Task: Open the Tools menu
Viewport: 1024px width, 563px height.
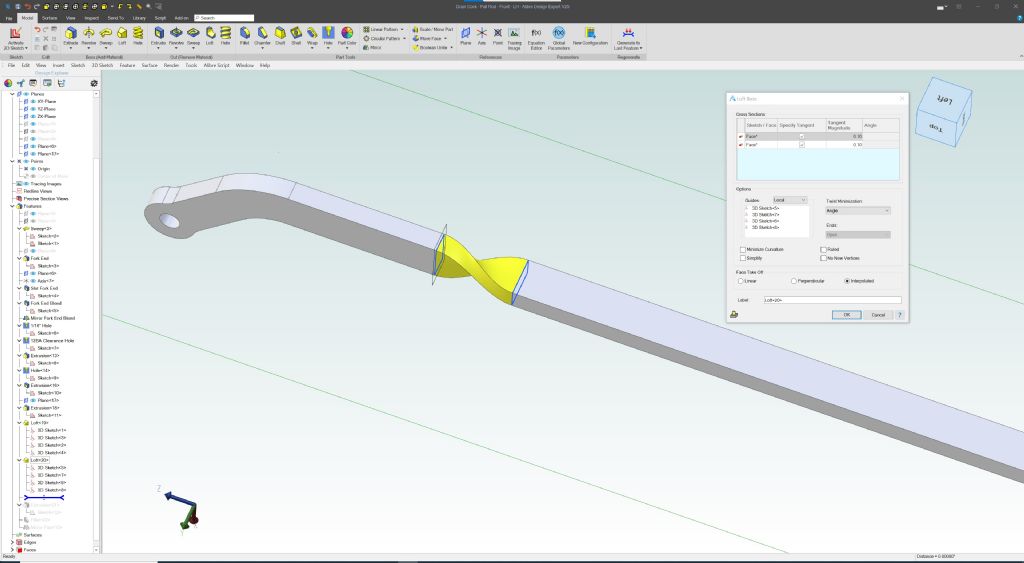Action: point(191,65)
